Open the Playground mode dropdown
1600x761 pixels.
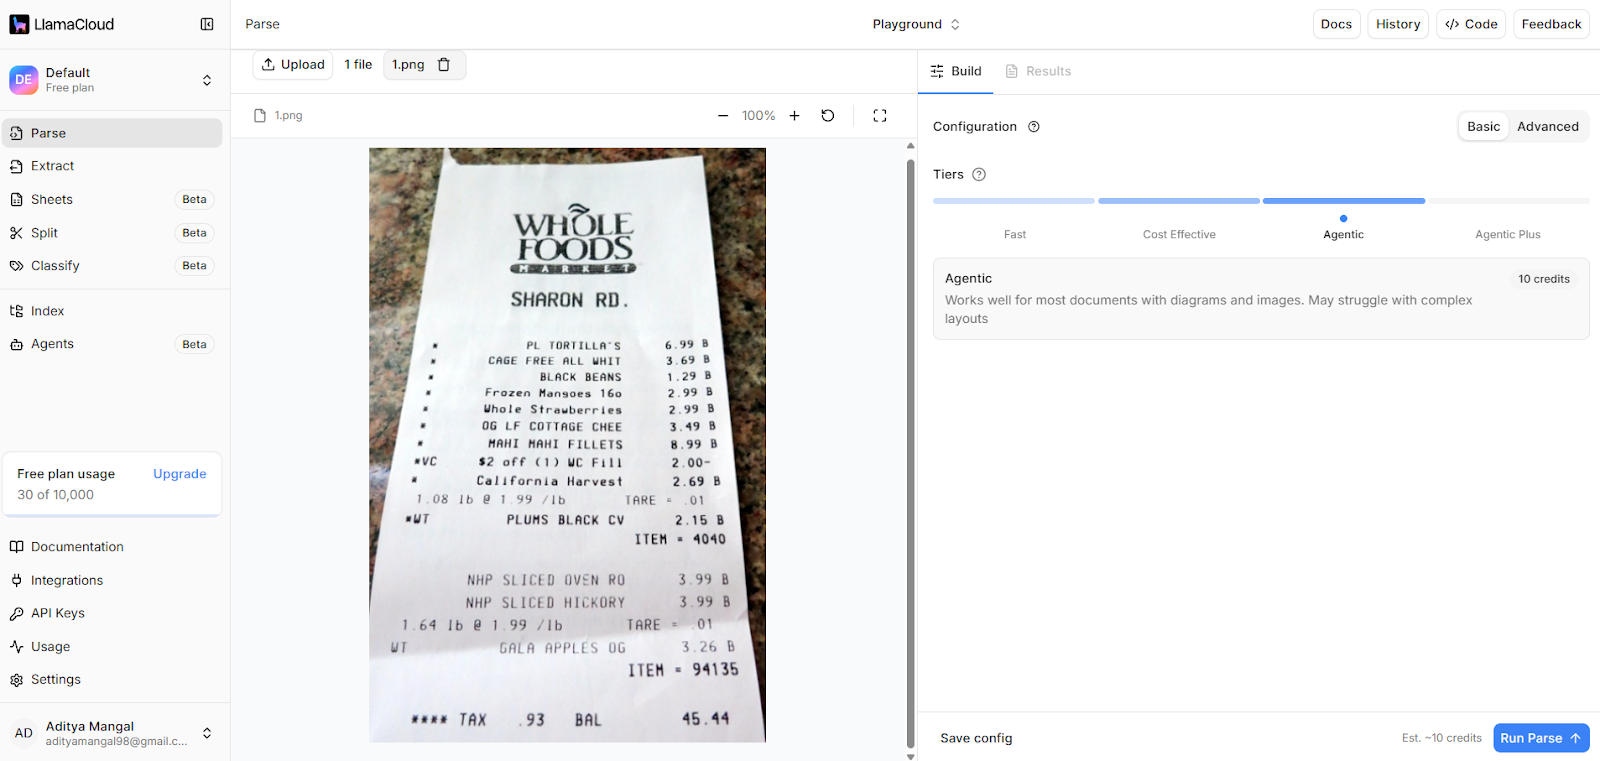tap(916, 24)
